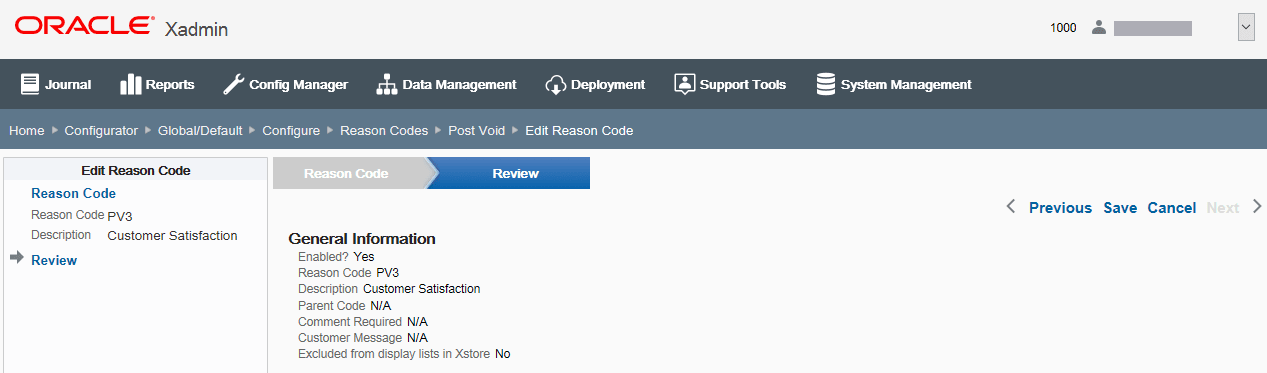The width and height of the screenshot is (1267, 373).
Task: Click sidebar Customer Satisfaction description
Action: [x=172, y=236]
